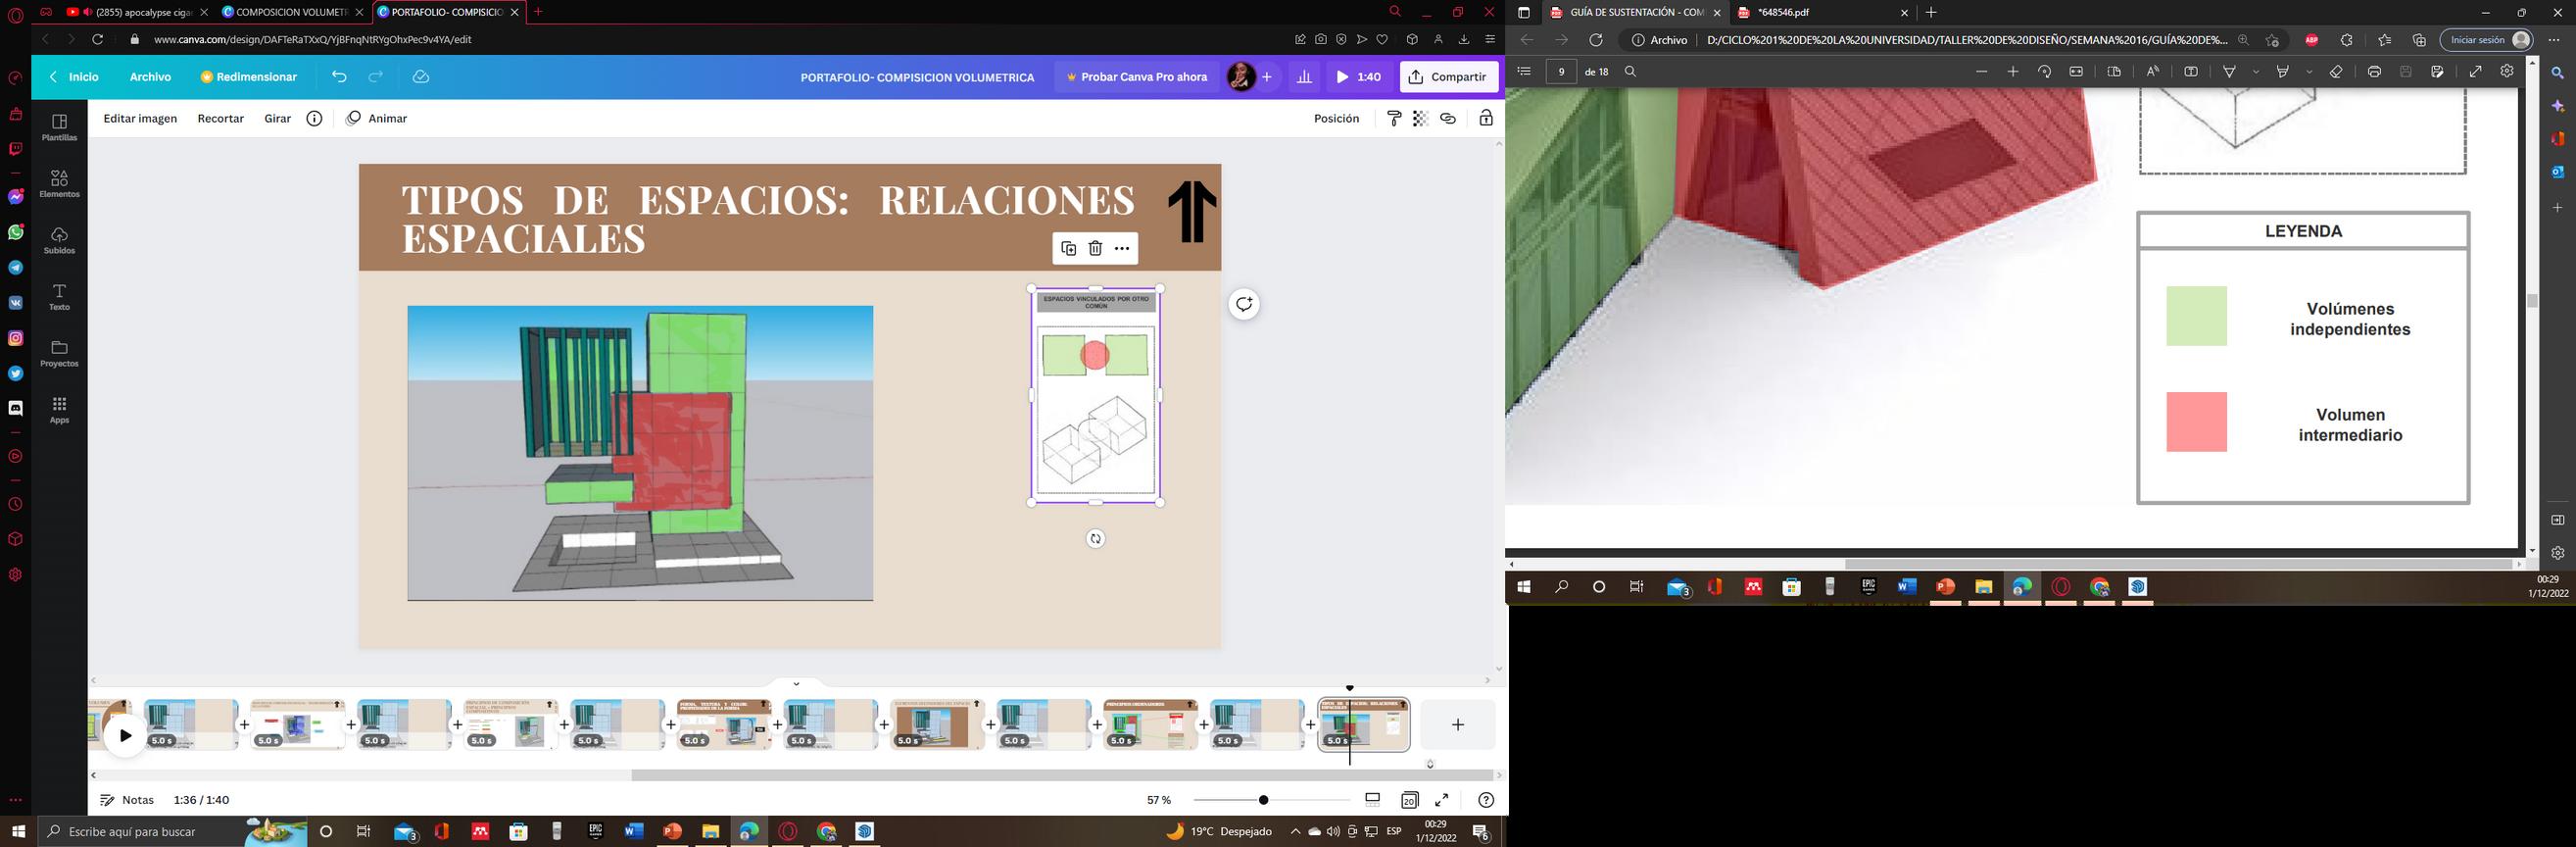Add a comment on the slide
Image resolution: width=2576 pixels, height=847 pixels.
(1244, 304)
